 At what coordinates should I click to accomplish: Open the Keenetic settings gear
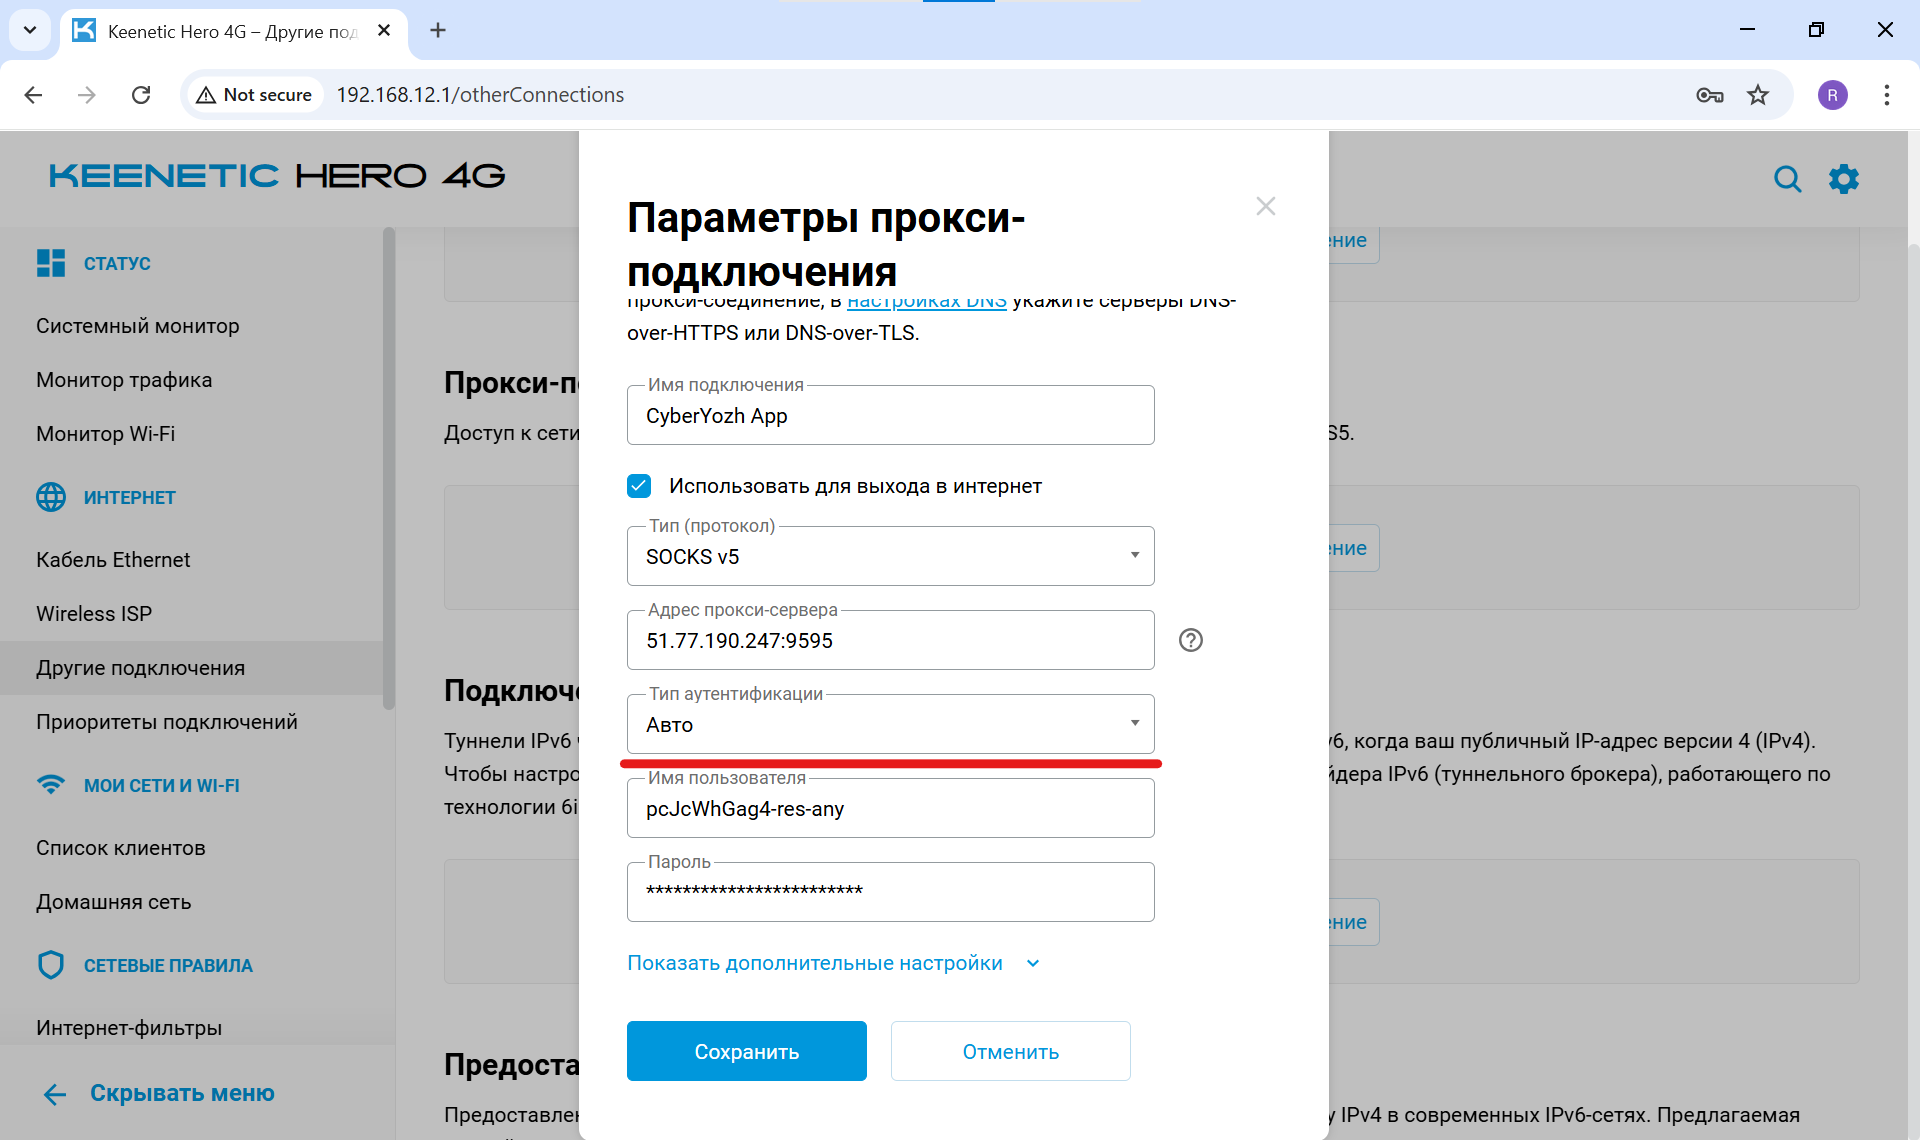point(1845,179)
